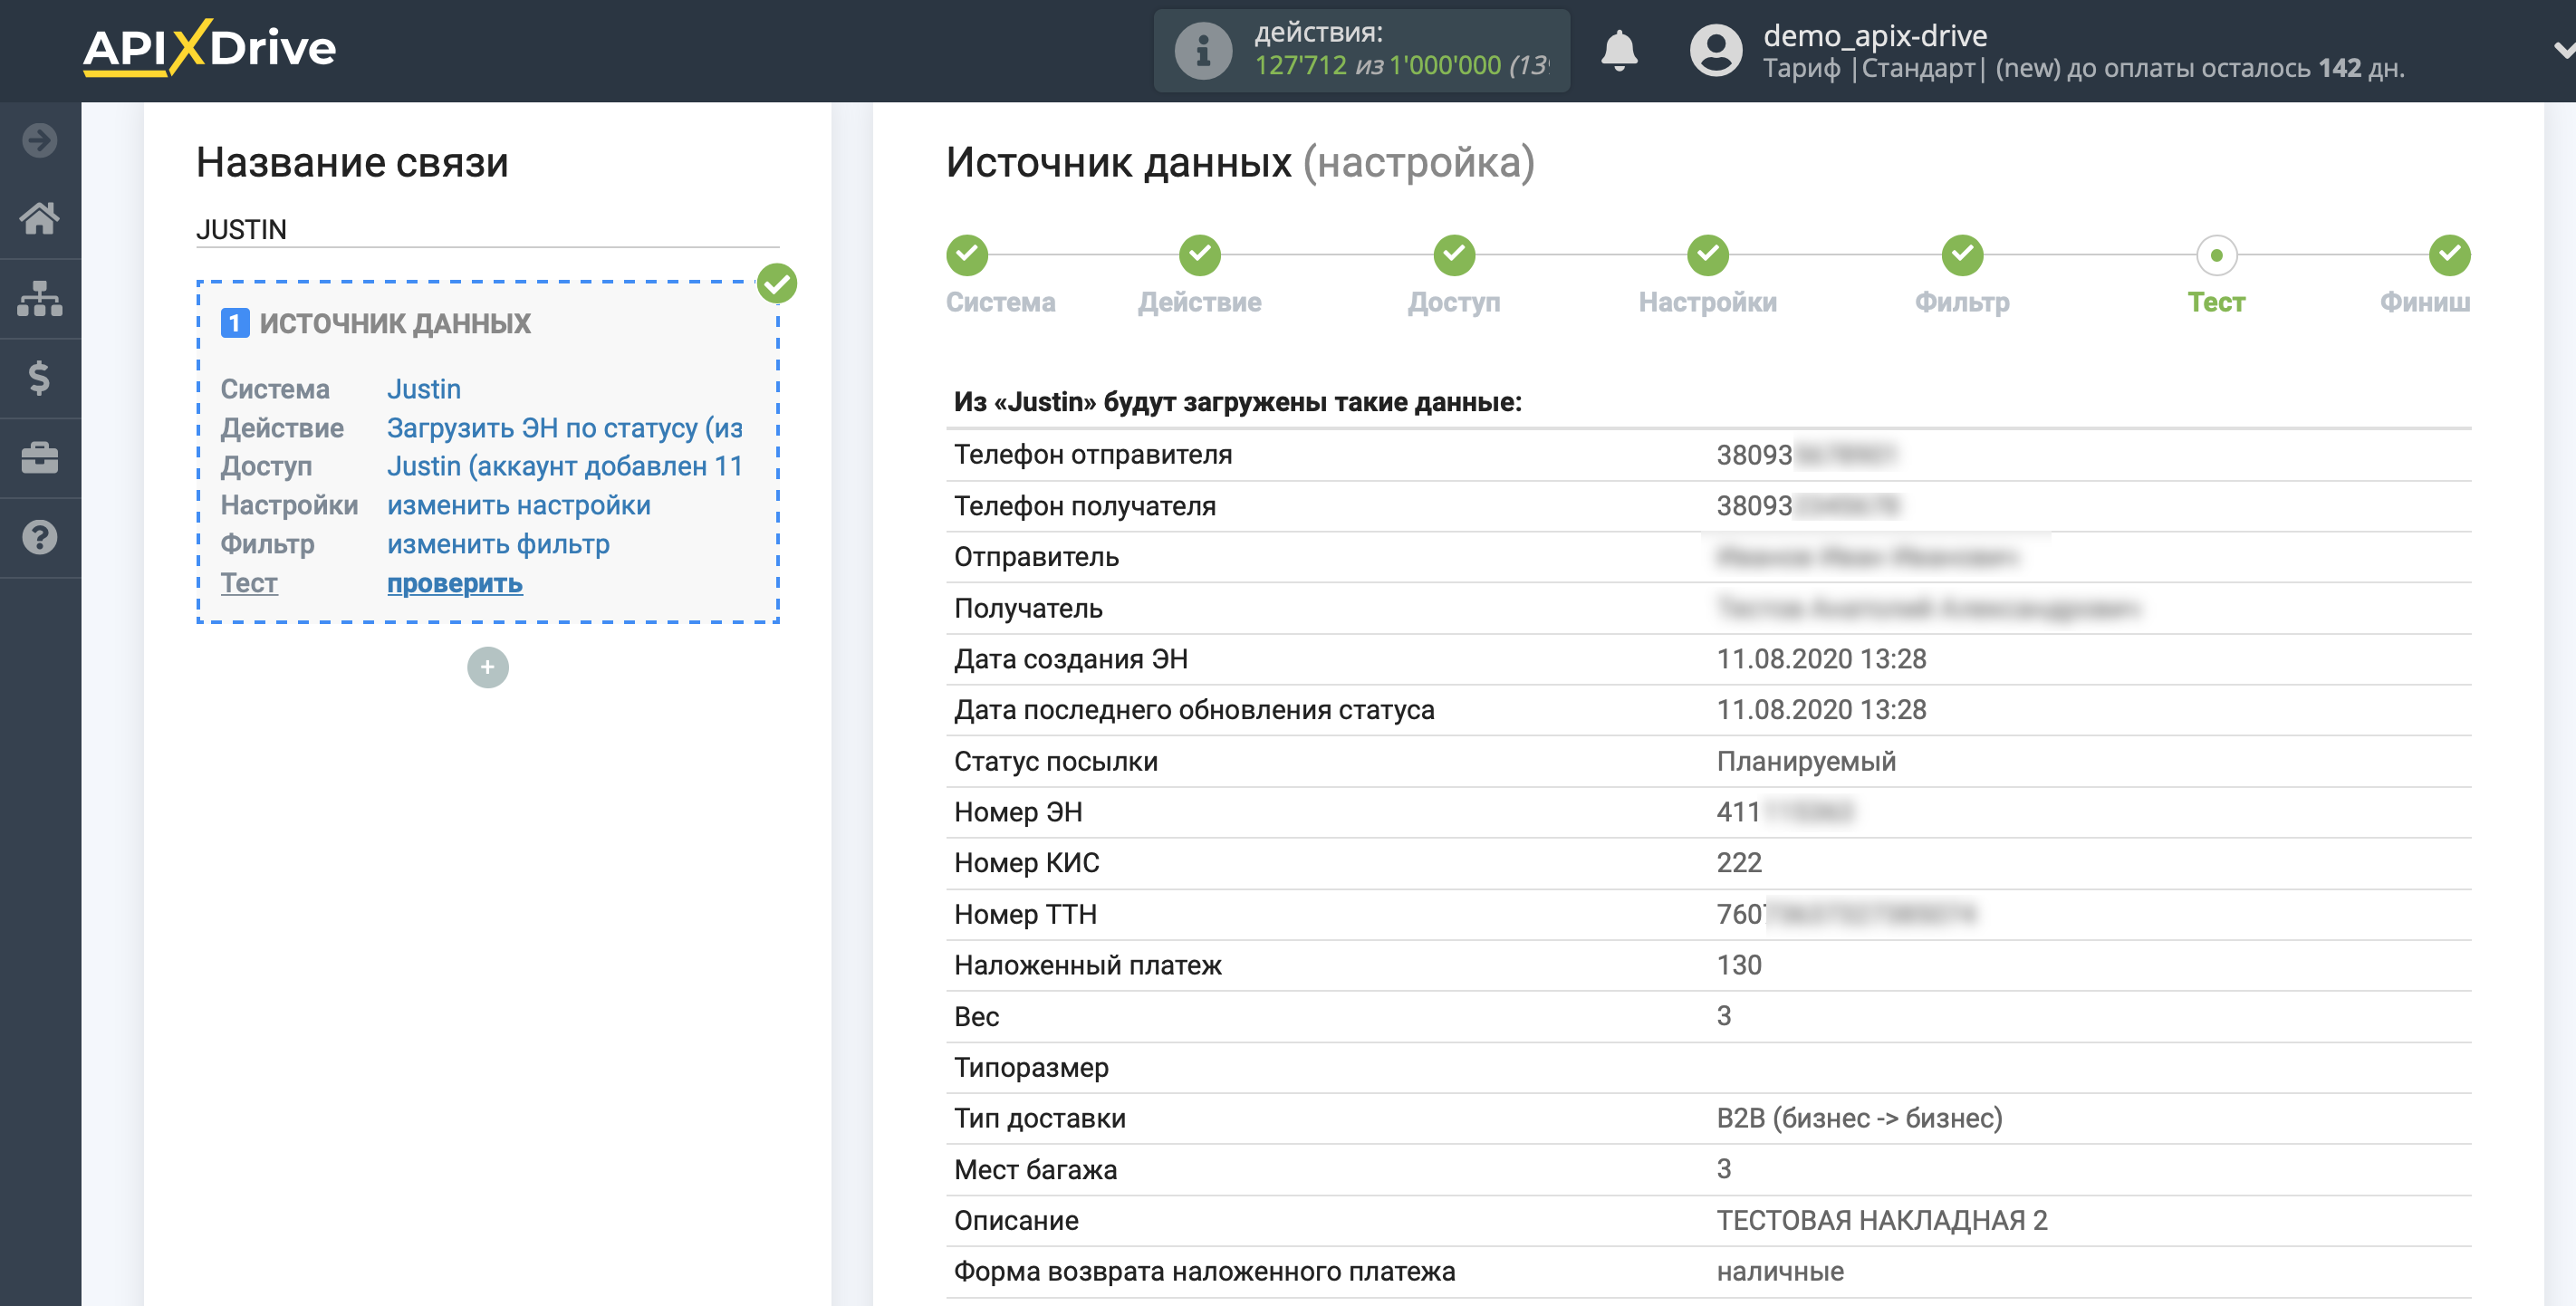Image resolution: width=2576 pixels, height=1306 pixels.
Task: Select the Наложенный платеж value 130
Action: pos(1739,965)
